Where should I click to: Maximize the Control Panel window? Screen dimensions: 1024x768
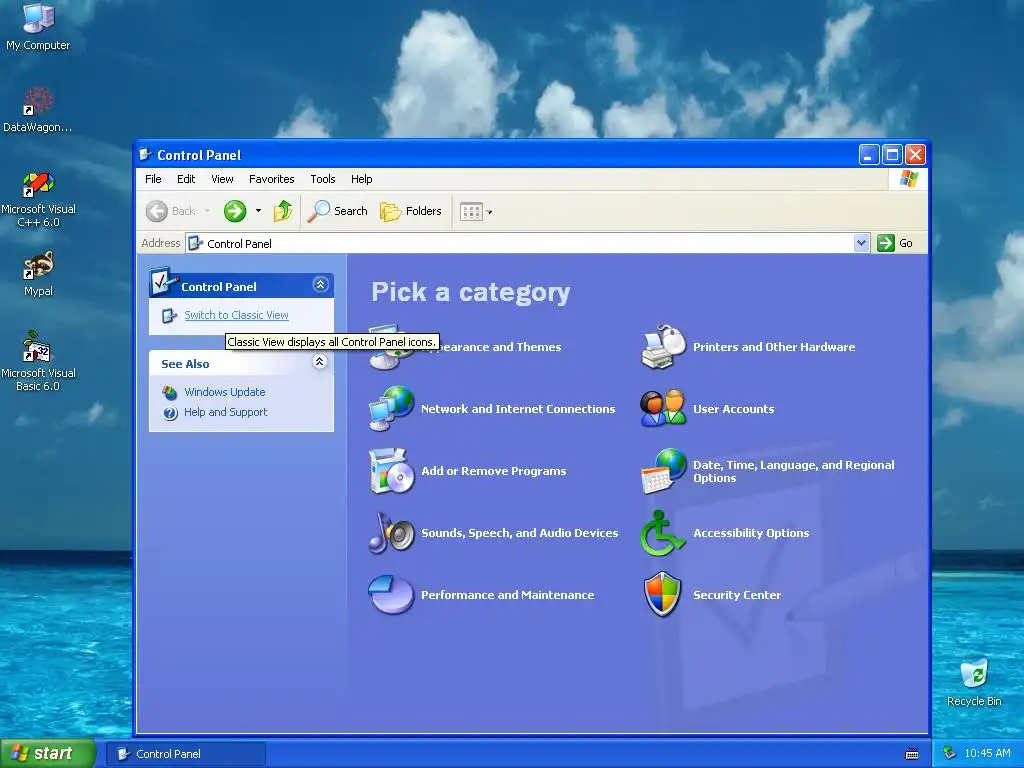pyautogui.click(x=892, y=155)
